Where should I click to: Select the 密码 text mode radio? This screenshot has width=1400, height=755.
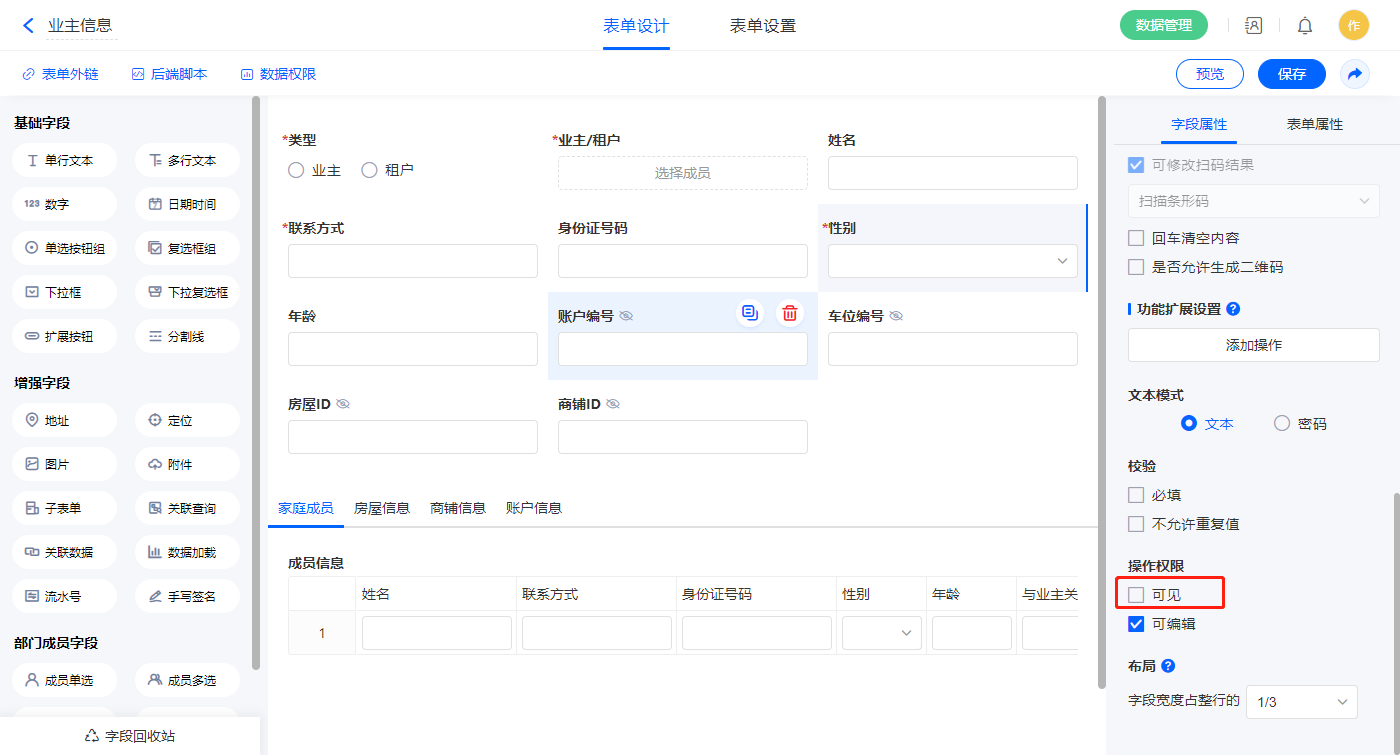[x=1282, y=423]
